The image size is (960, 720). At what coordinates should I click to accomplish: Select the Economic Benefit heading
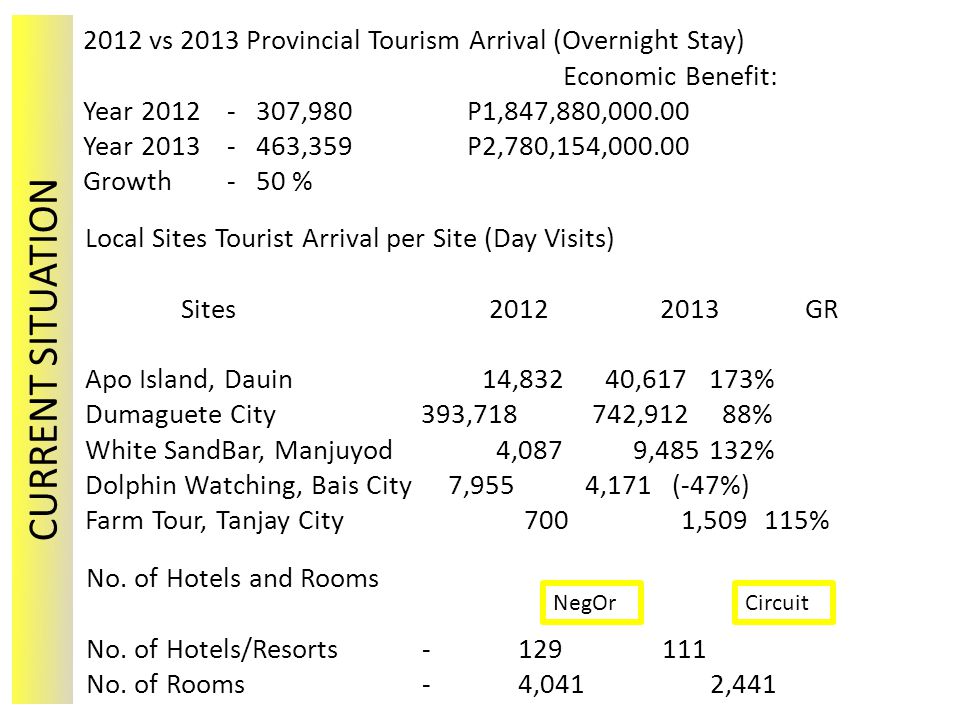670,77
